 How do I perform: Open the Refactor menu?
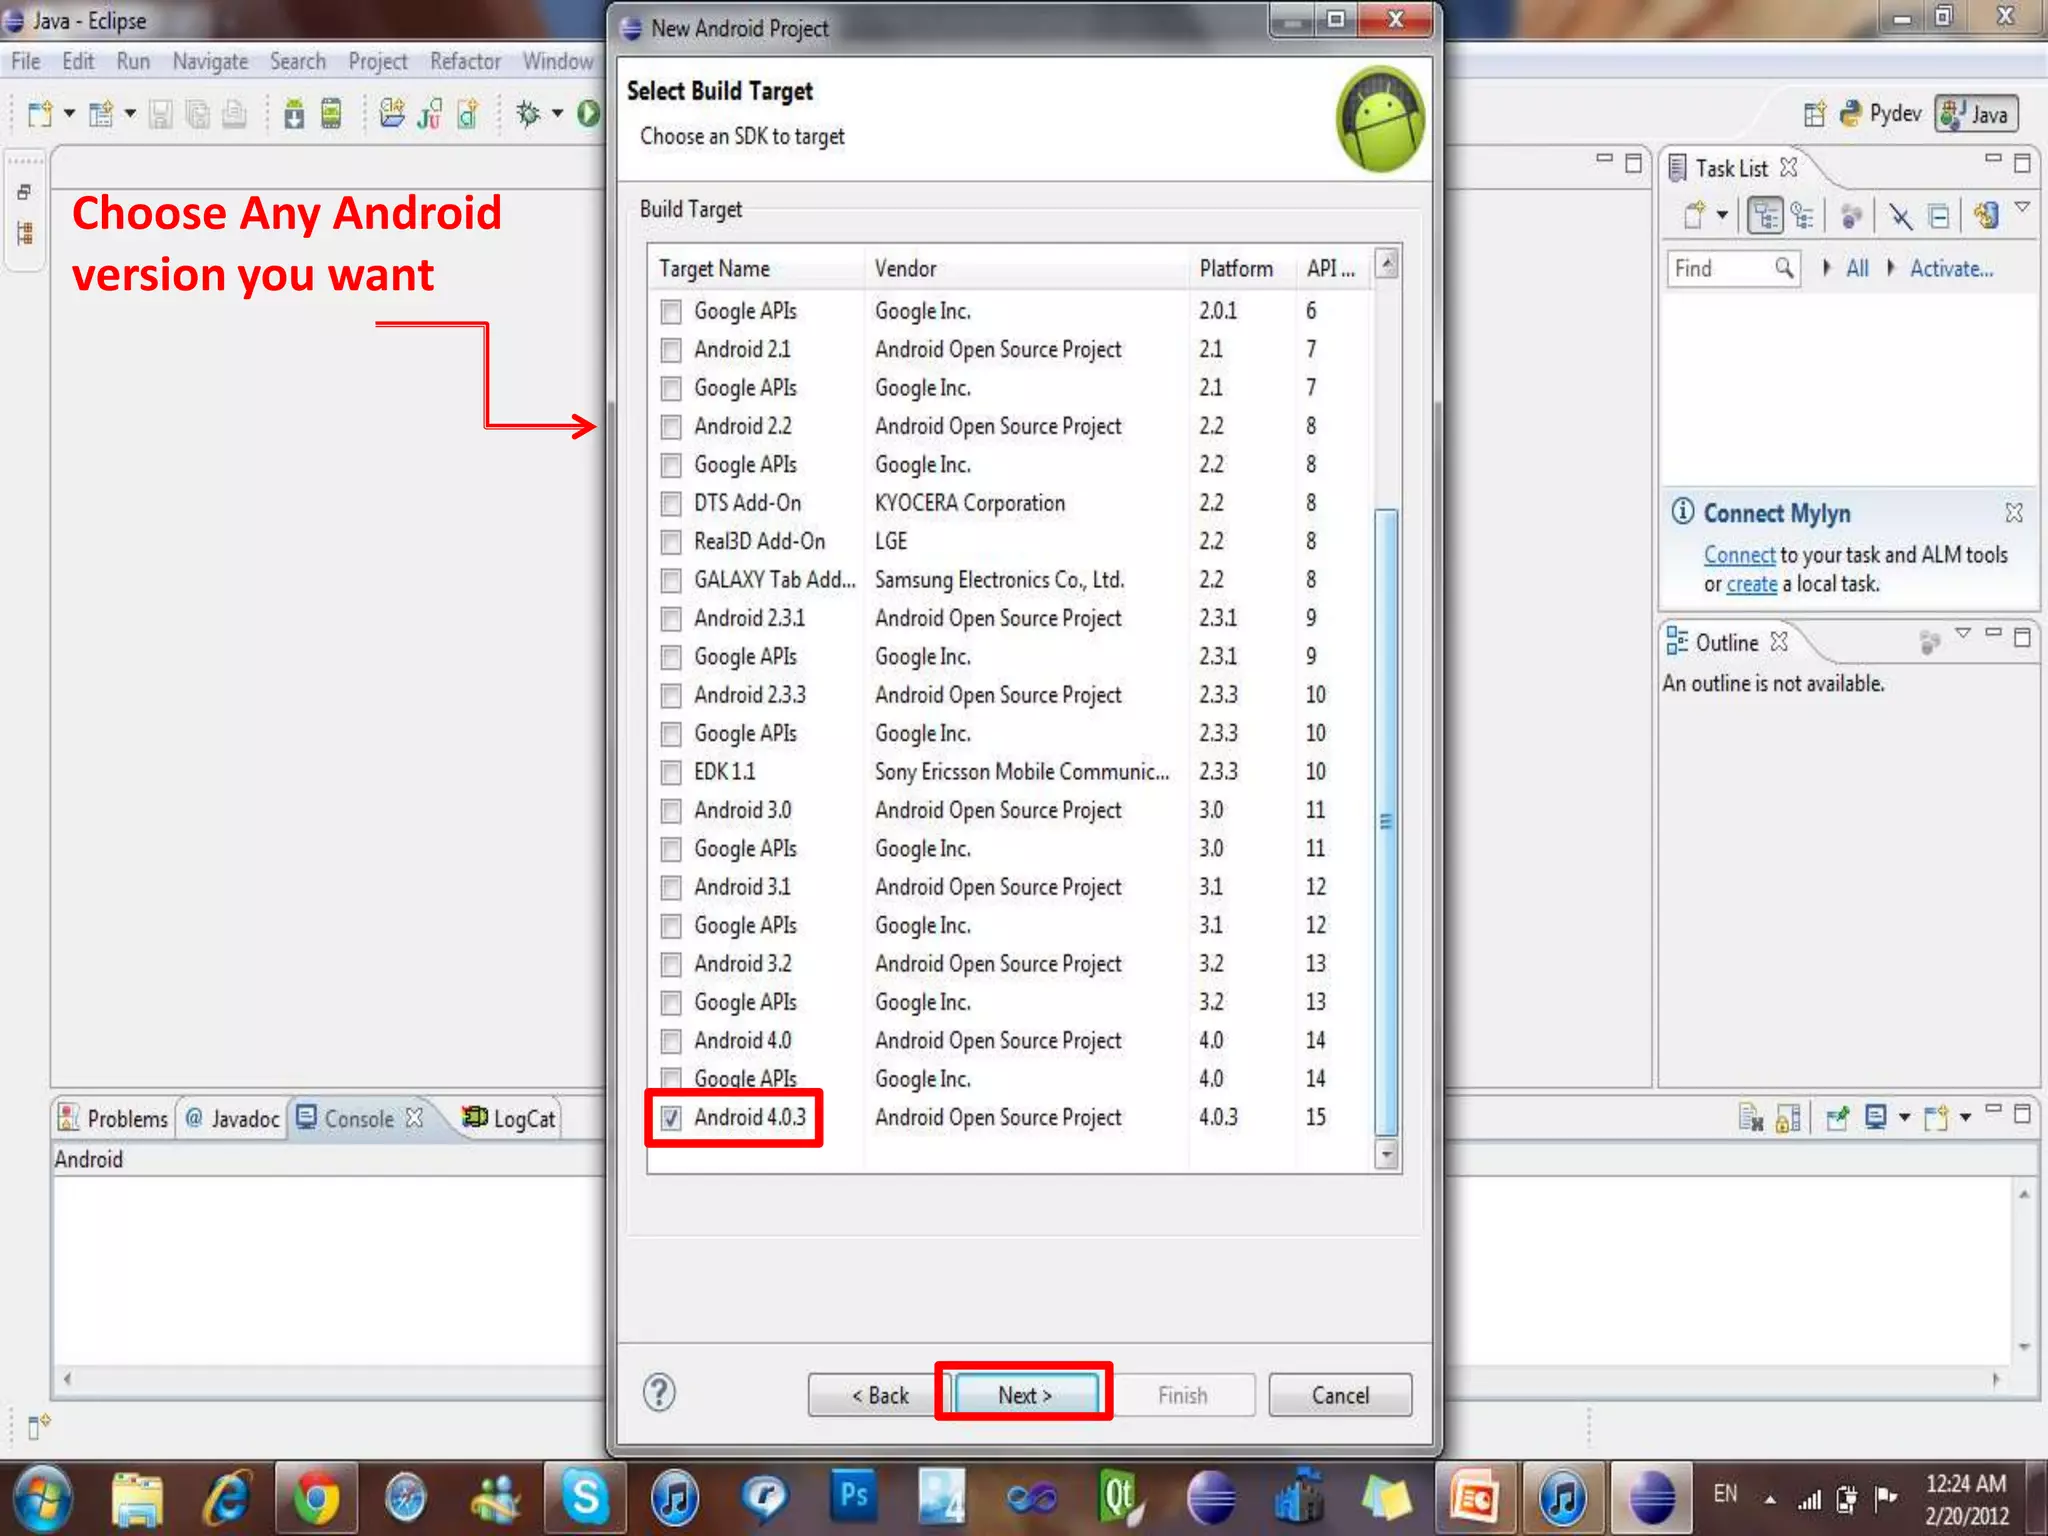465,62
